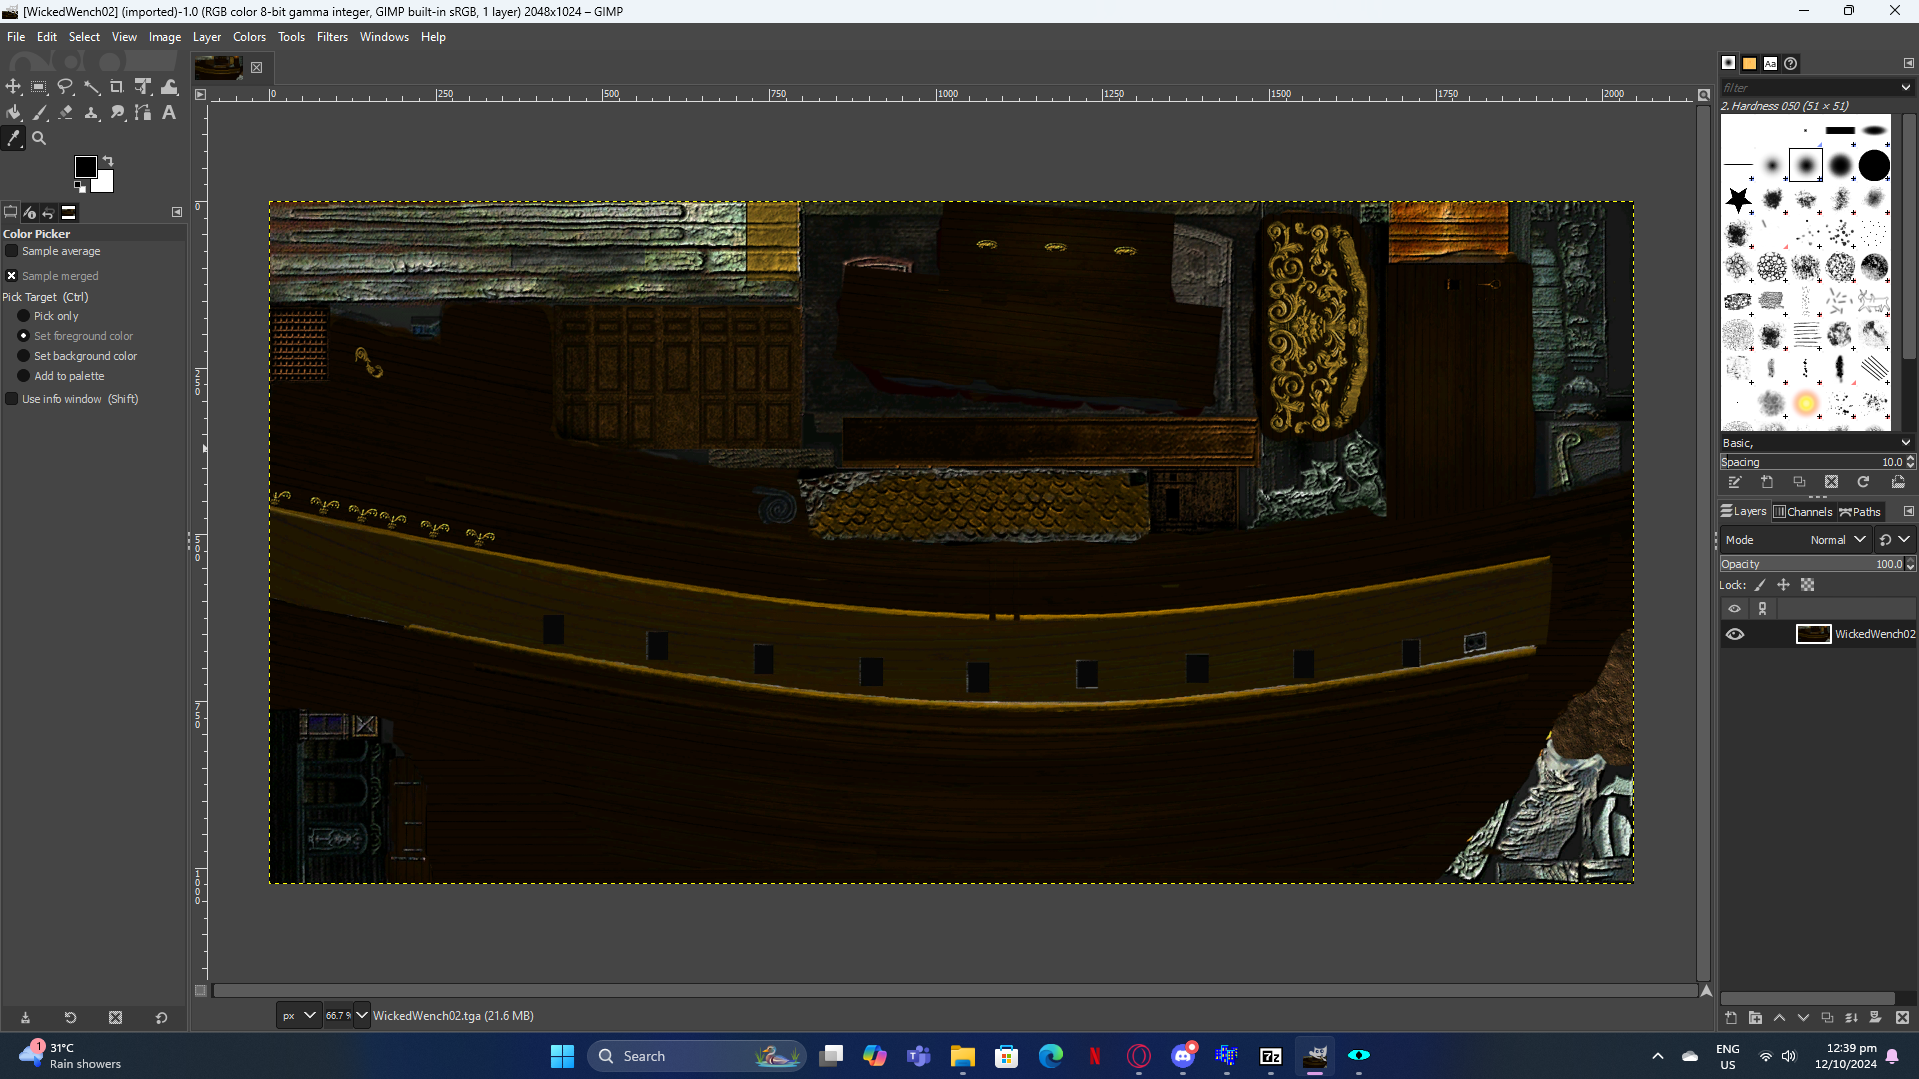
Task: Switch to the Channels tab
Action: tap(1803, 511)
